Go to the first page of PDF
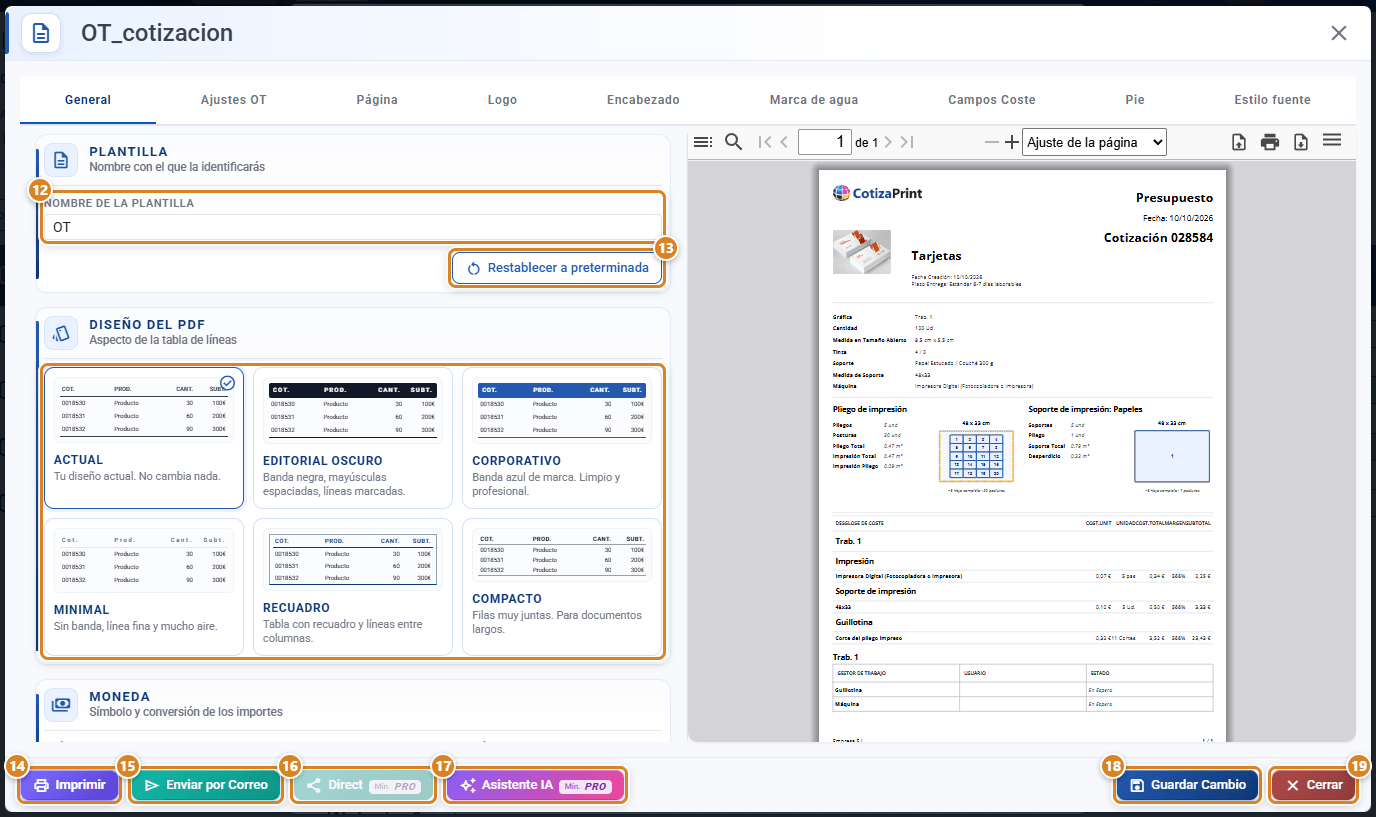The image size is (1376, 817). pos(765,142)
